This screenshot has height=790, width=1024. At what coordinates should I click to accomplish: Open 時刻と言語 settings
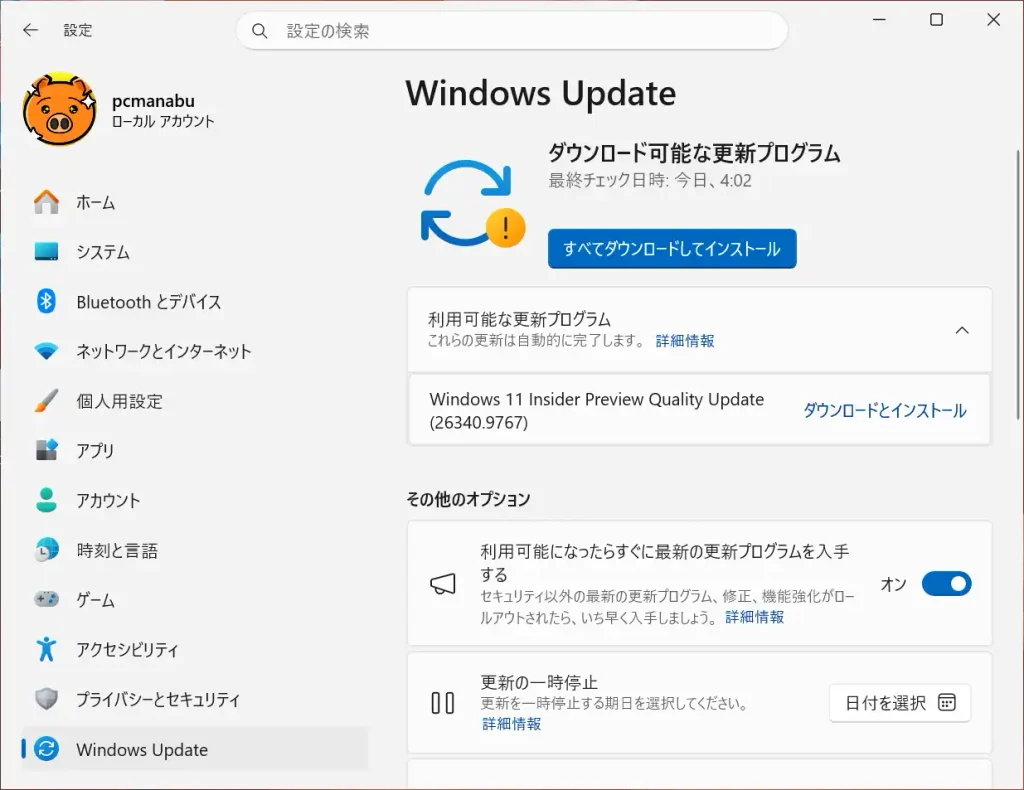pyautogui.click(x=195, y=550)
